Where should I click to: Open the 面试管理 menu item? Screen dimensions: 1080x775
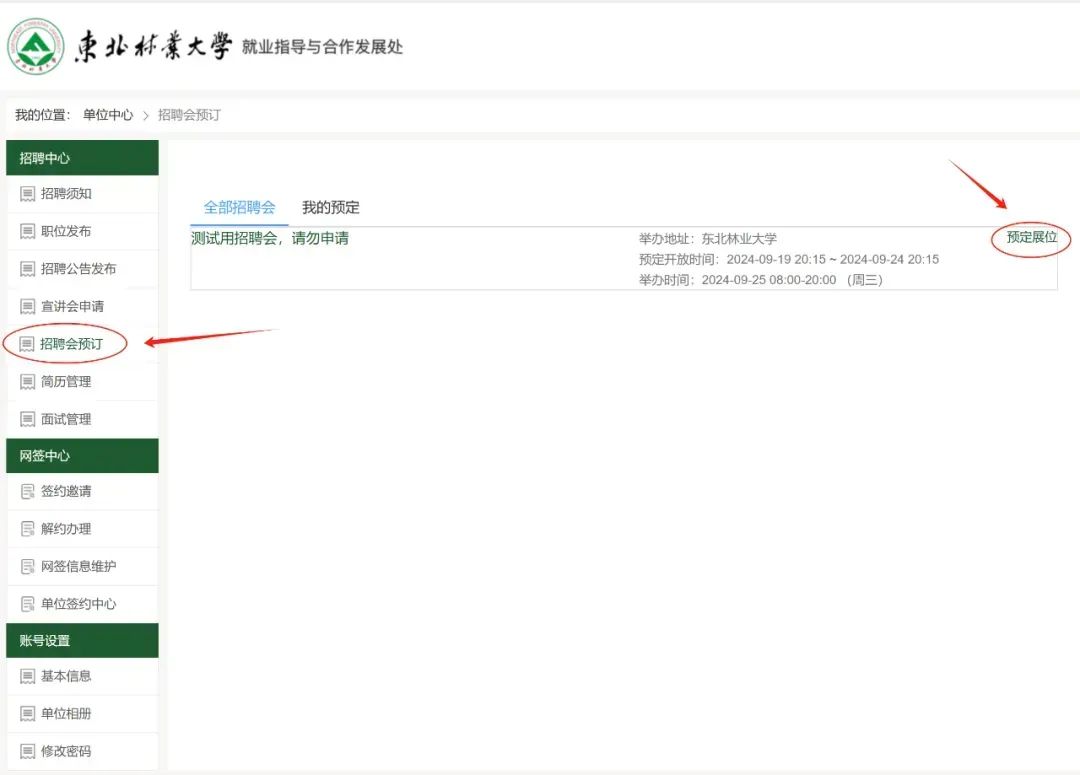coord(66,419)
